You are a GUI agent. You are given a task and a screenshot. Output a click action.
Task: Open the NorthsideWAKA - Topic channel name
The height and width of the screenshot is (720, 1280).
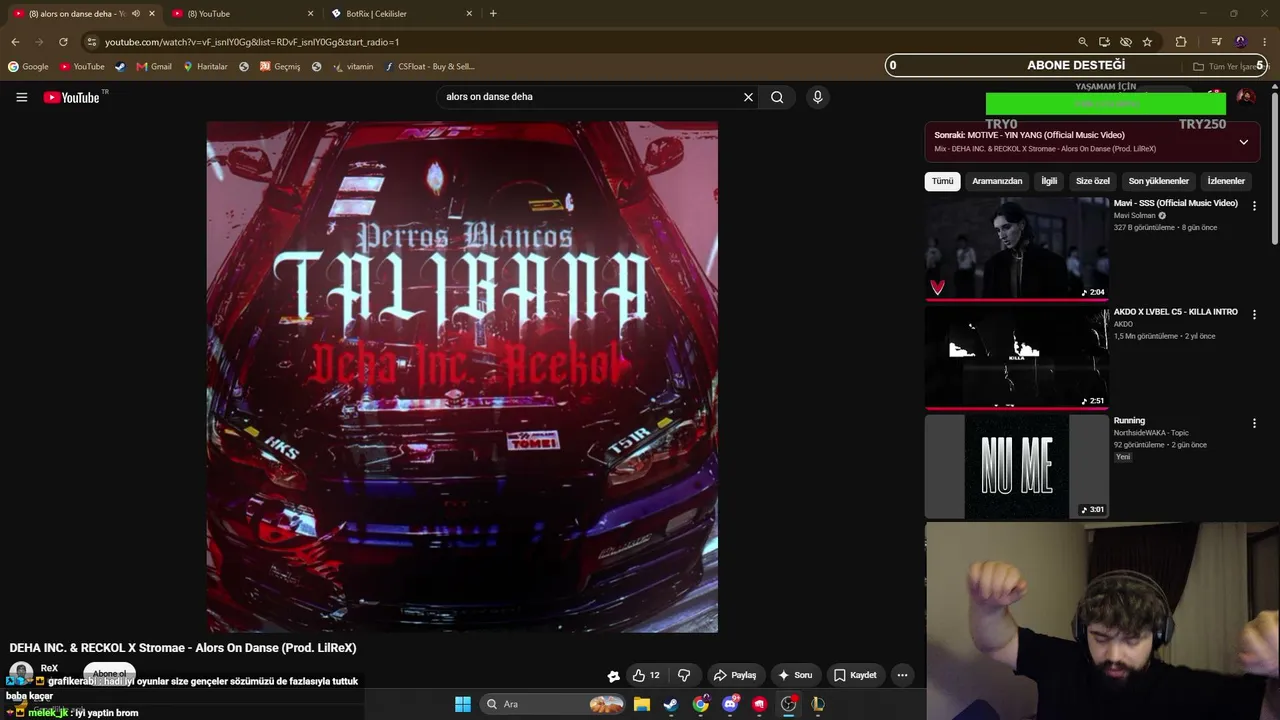(1151, 433)
